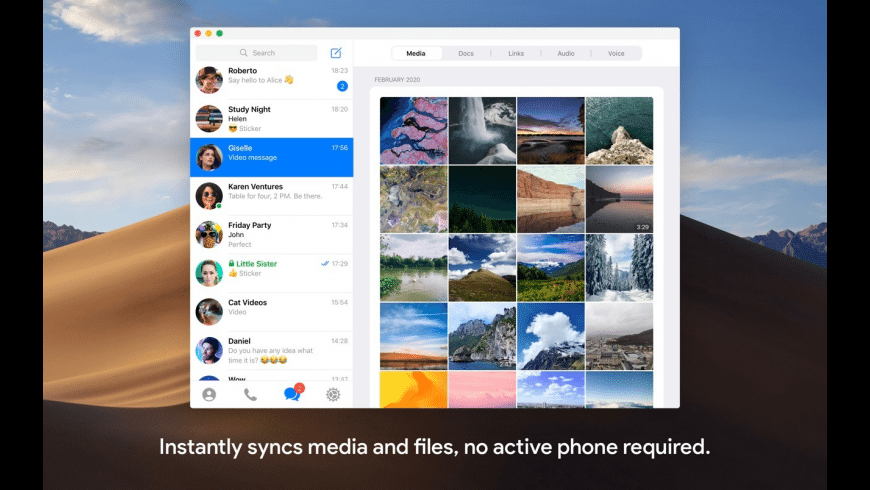Click Karen Ventures' avatar
Screen dimensions: 870x490
coord(209,196)
